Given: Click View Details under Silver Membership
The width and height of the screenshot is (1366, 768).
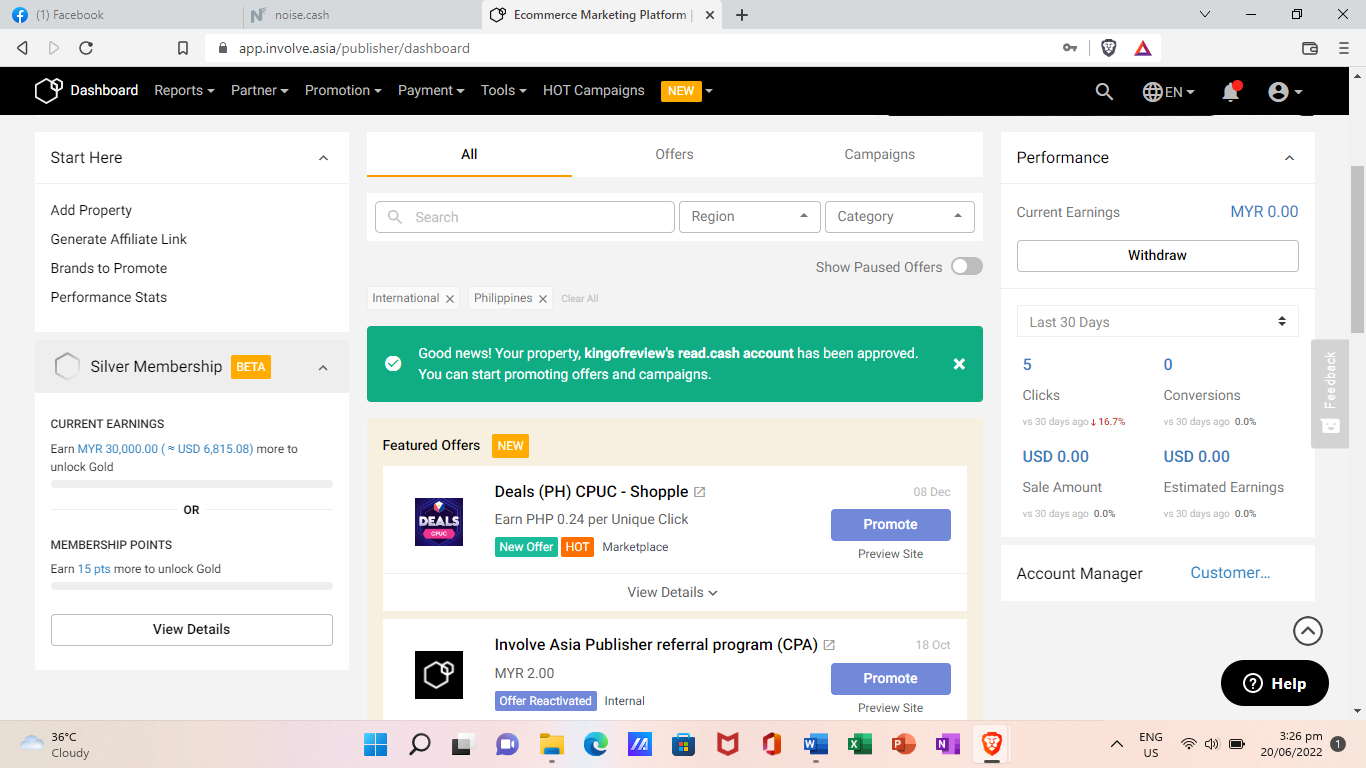Looking at the screenshot, I should 192,630.
